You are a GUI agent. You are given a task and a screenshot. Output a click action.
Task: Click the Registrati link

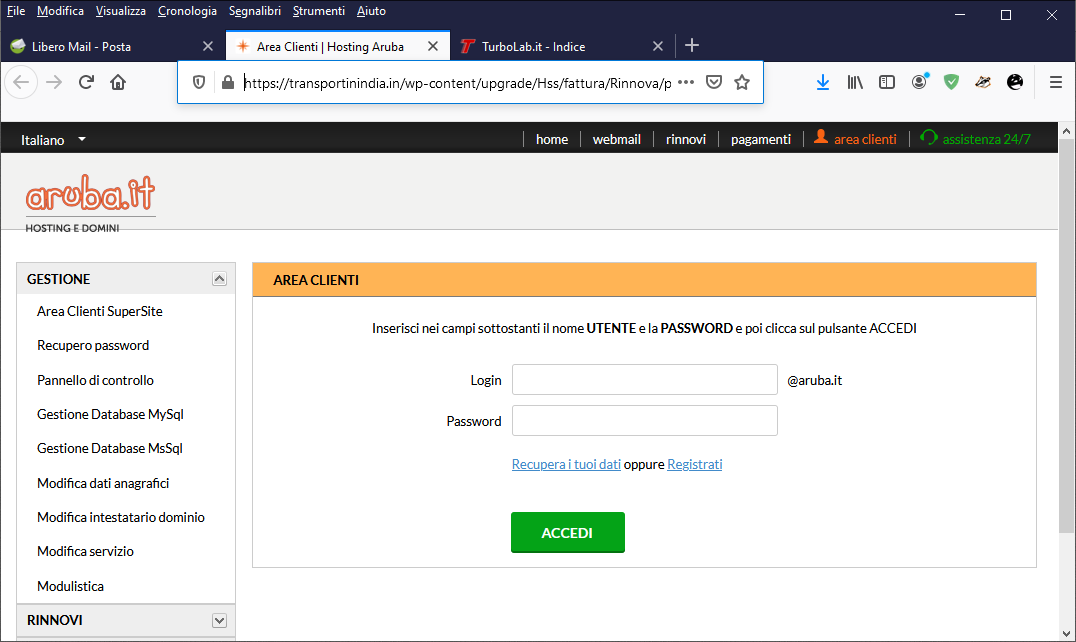point(694,464)
